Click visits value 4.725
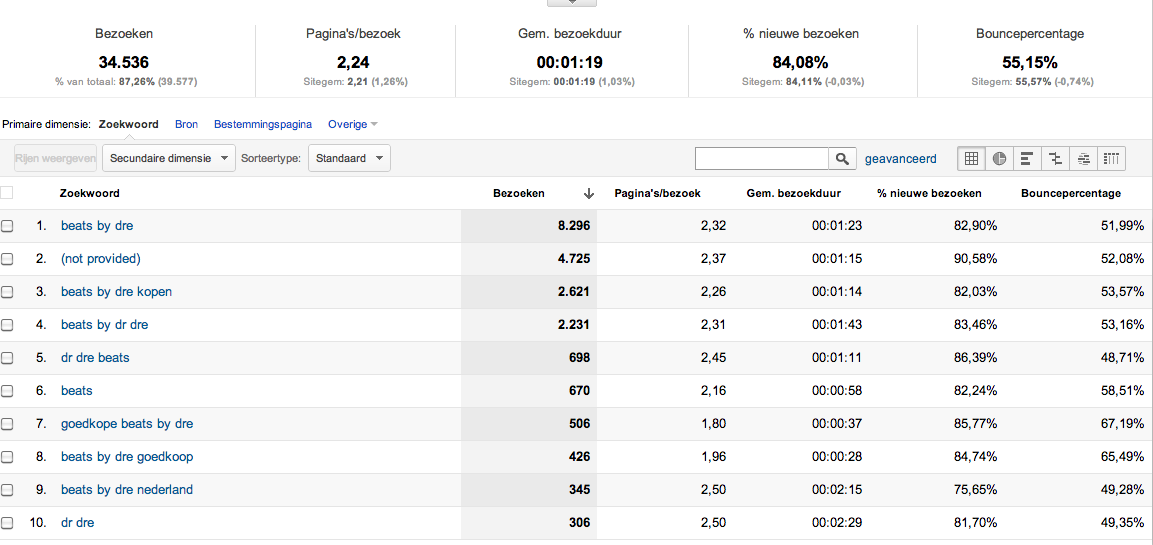The image size is (1153, 545). [574, 259]
